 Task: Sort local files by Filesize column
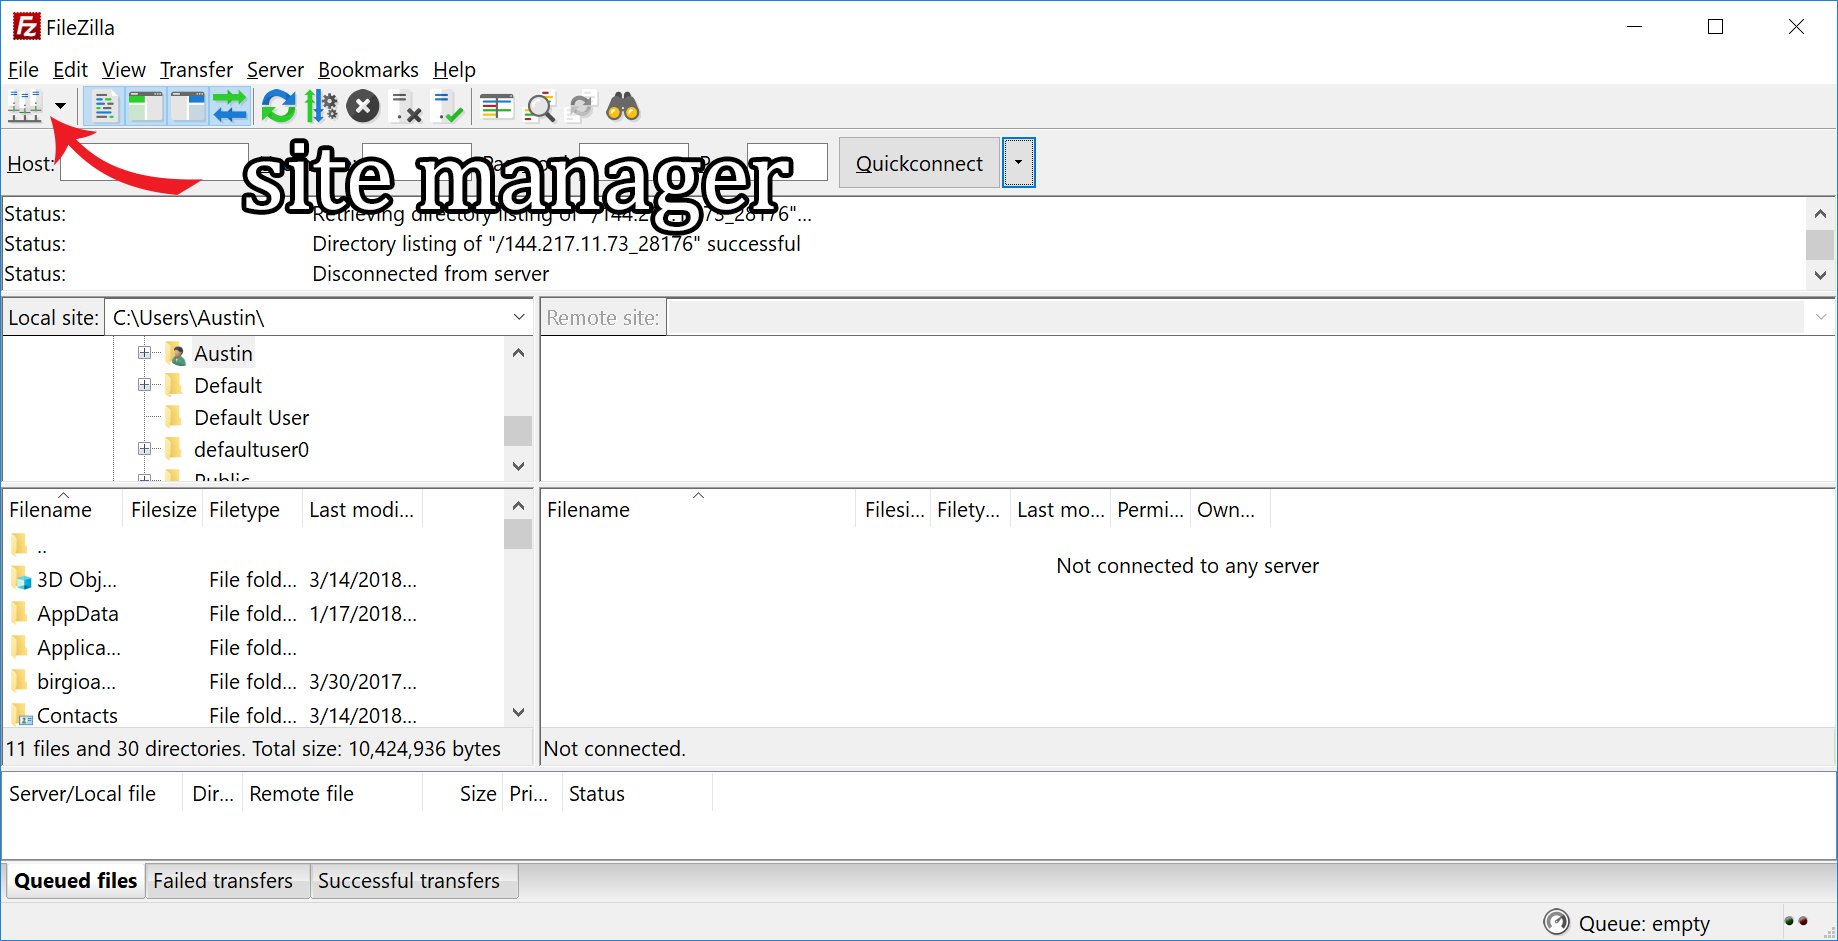coord(163,509)
